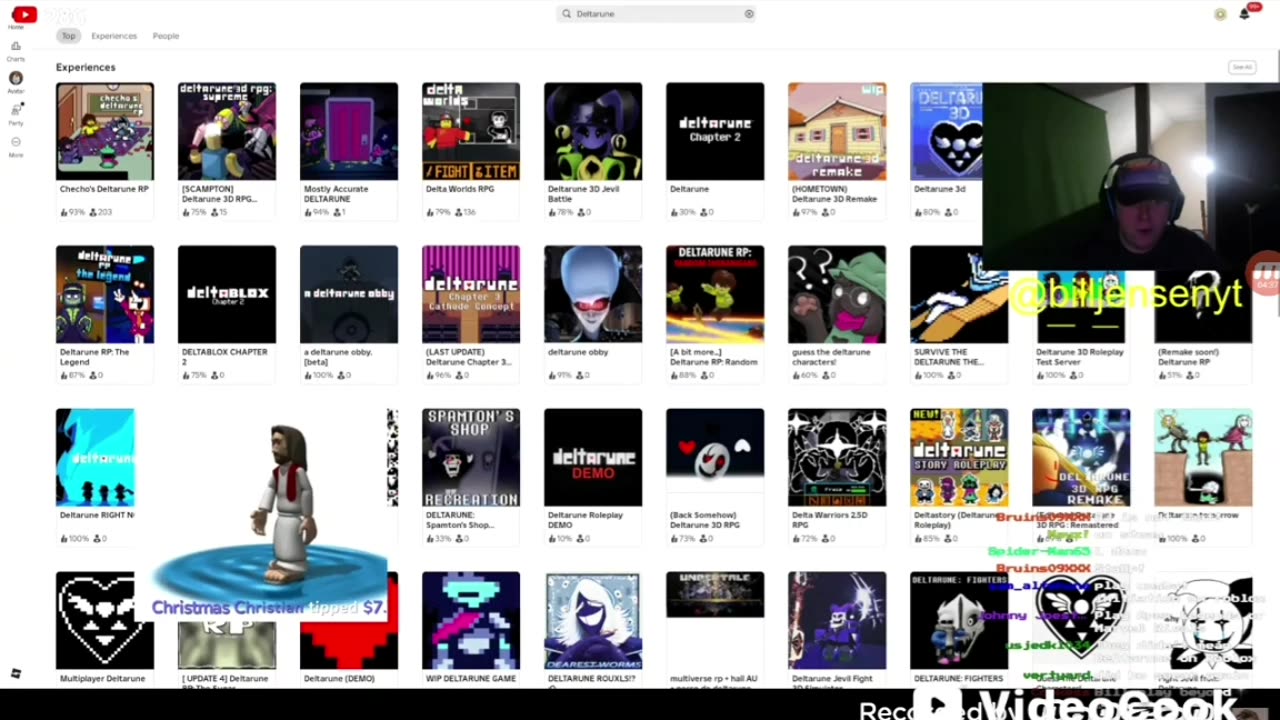The image size is (1280, 720).
Task: Click the DELTABLOX CHAPTER 2 title
Action: (x=224, y=357)
